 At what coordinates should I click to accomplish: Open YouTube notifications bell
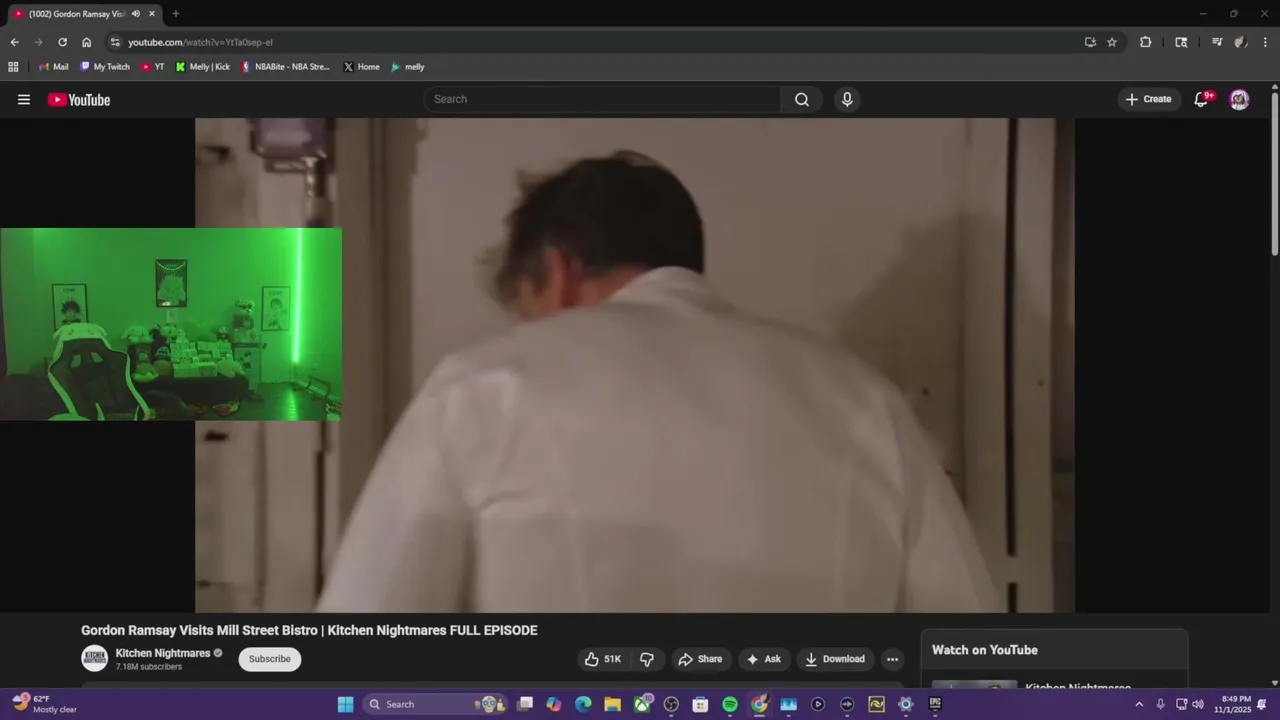[1202, 99]
